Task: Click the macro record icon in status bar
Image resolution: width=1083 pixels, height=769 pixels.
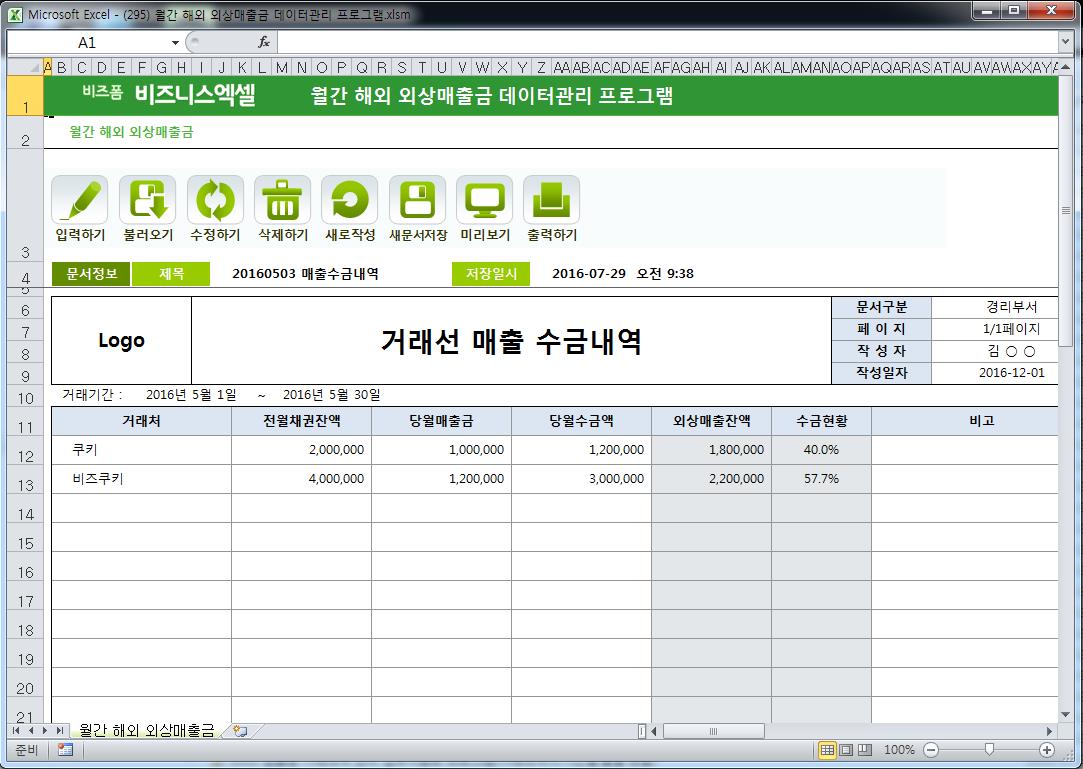Action: [65, 750]
